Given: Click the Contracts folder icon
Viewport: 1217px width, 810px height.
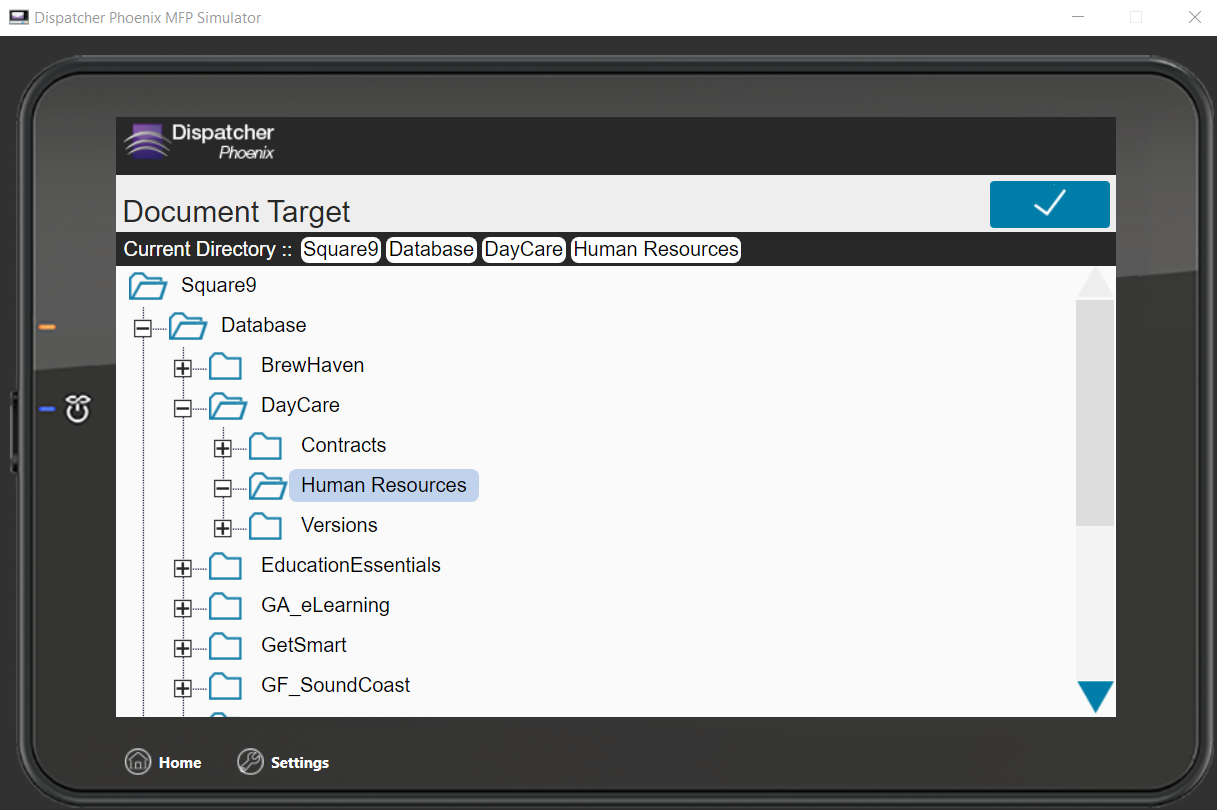Looking at the screenshot, I should coord(266,446).
